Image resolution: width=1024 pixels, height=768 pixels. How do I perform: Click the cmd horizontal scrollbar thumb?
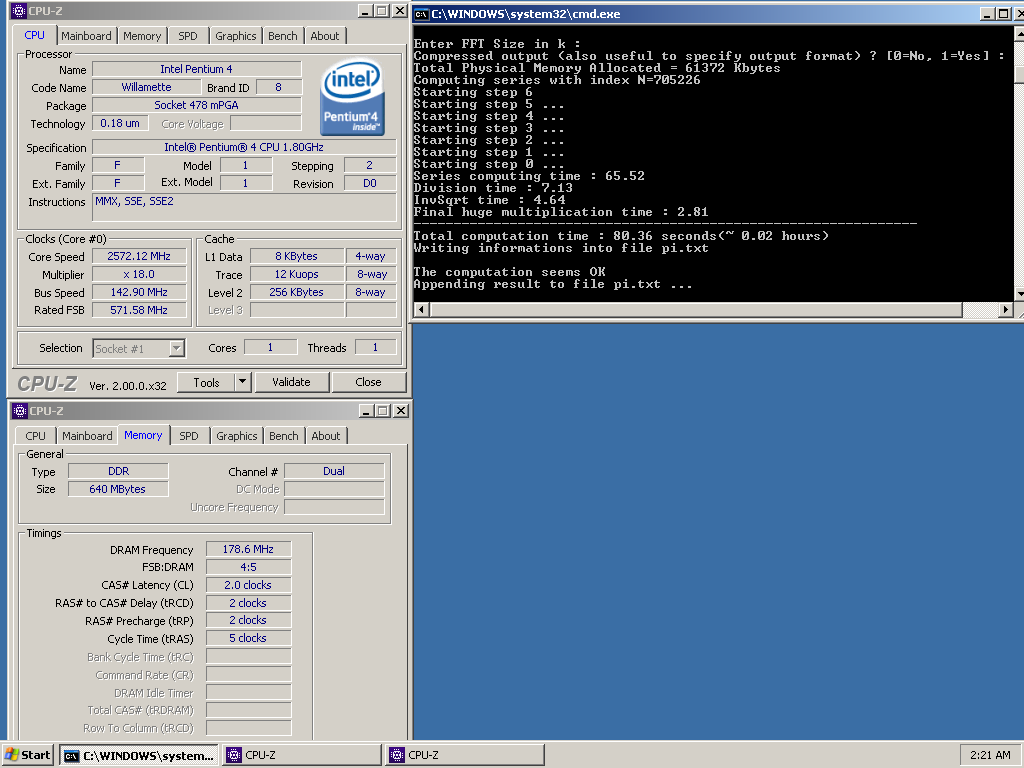click(x=696, y=310)
